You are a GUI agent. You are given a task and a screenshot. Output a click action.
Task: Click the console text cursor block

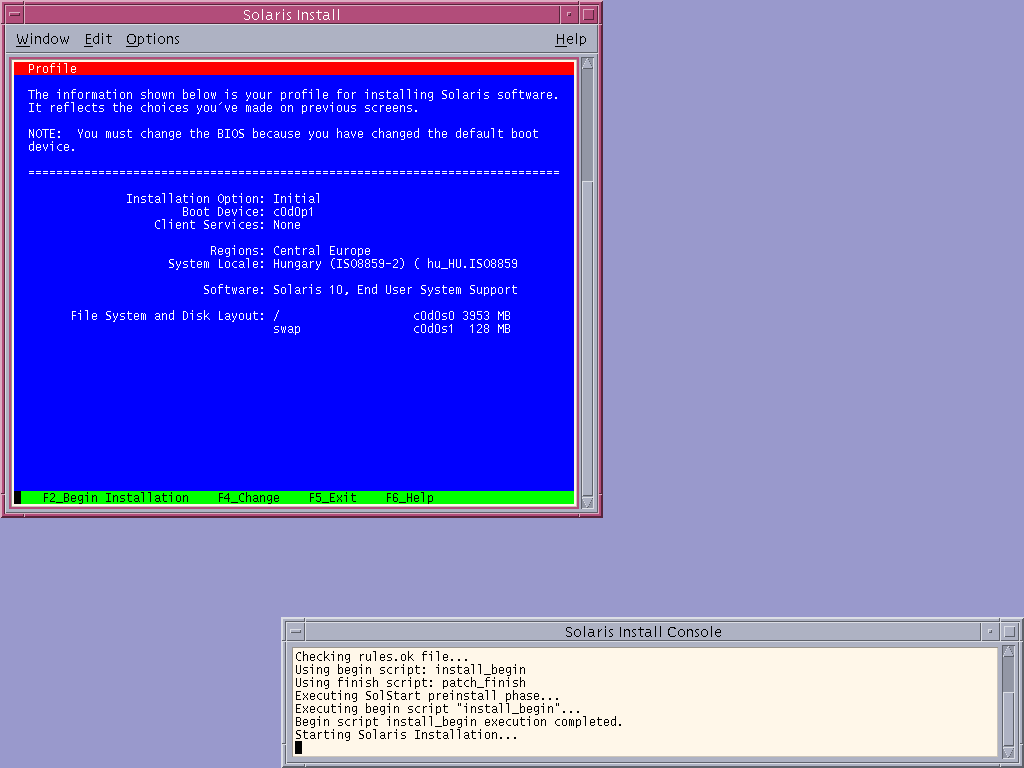pyautogui.click(x=298, y=748)
